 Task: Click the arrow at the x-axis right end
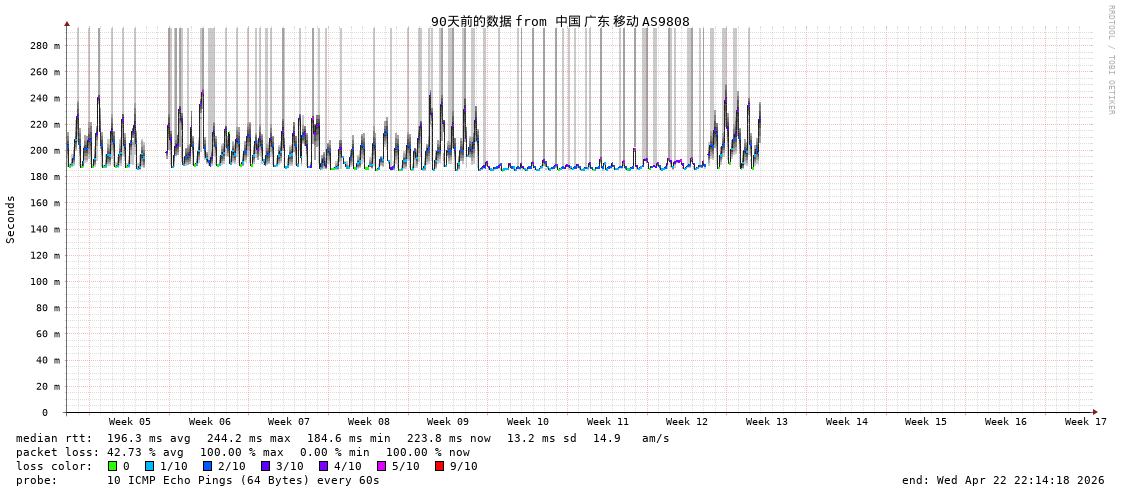(x=1095, y=412)
